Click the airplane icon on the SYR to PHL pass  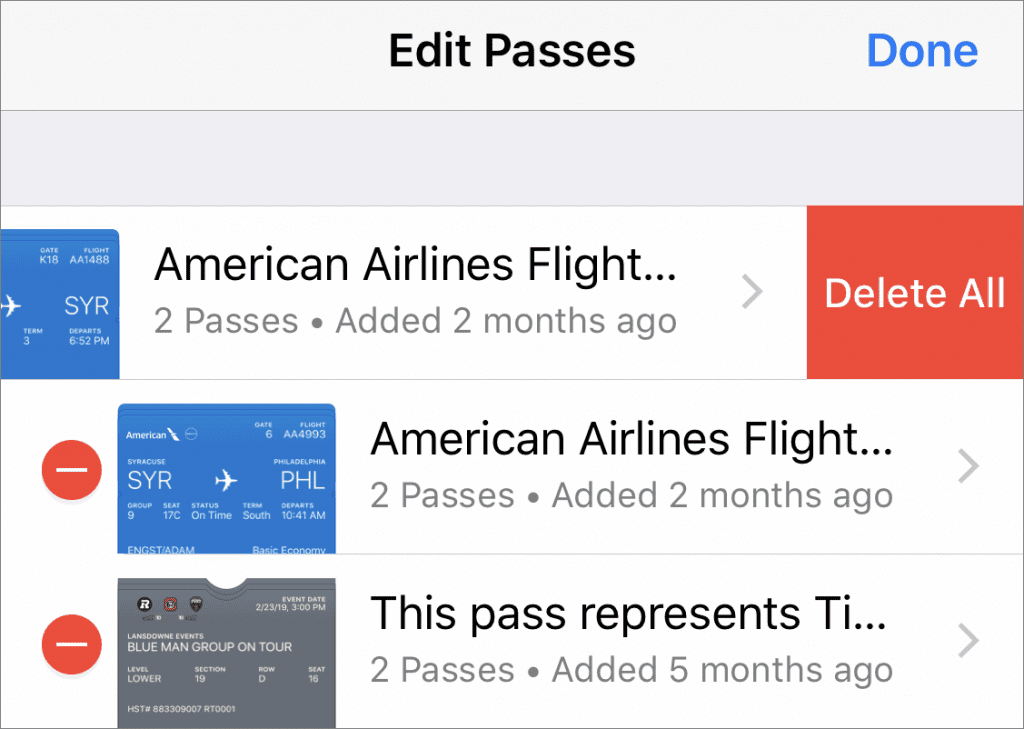pos(226,481)
